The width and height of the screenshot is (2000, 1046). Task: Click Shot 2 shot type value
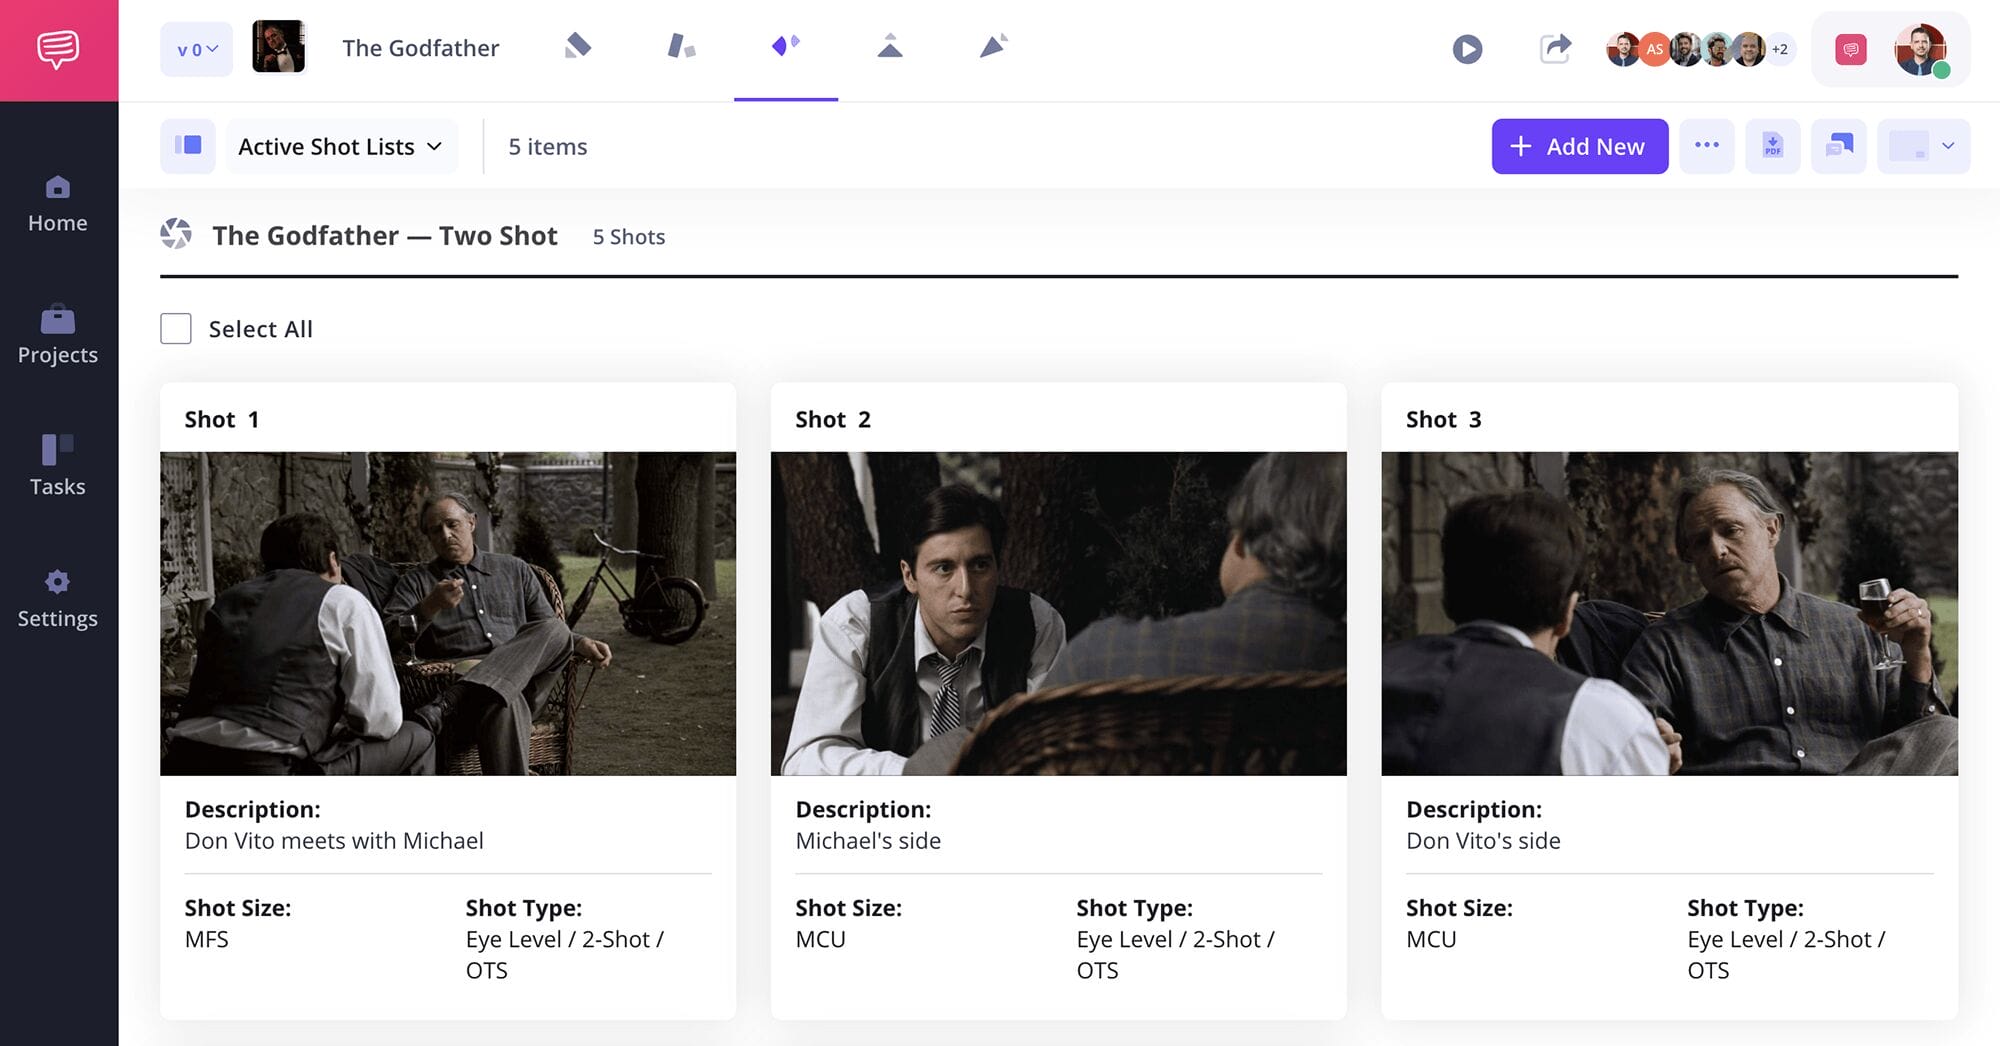[1176, 954]
